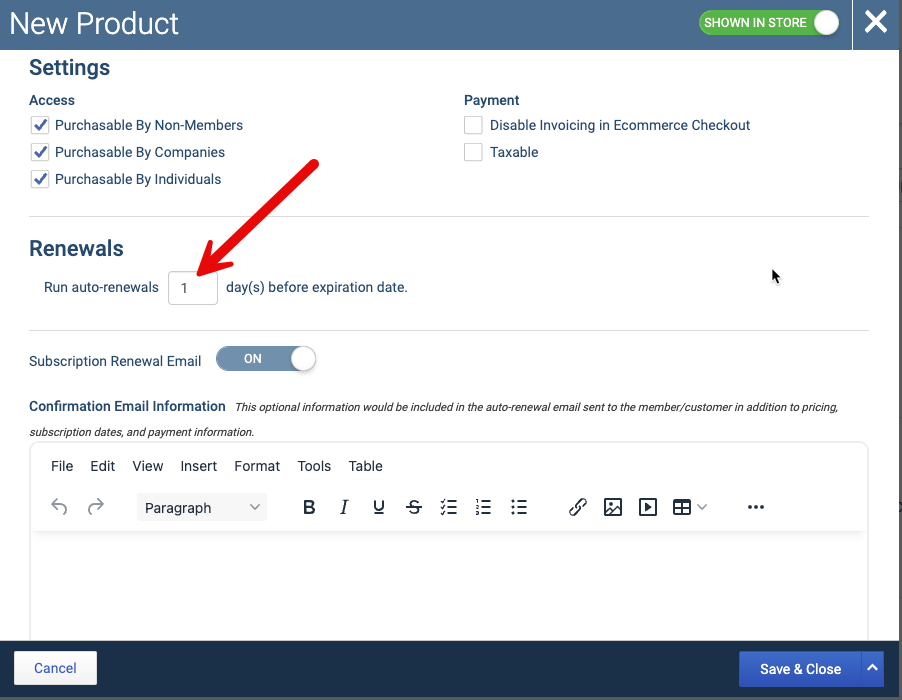Toggle underline formatting in editor
Screen dimensions: 902x700
(x=379, y=507)
